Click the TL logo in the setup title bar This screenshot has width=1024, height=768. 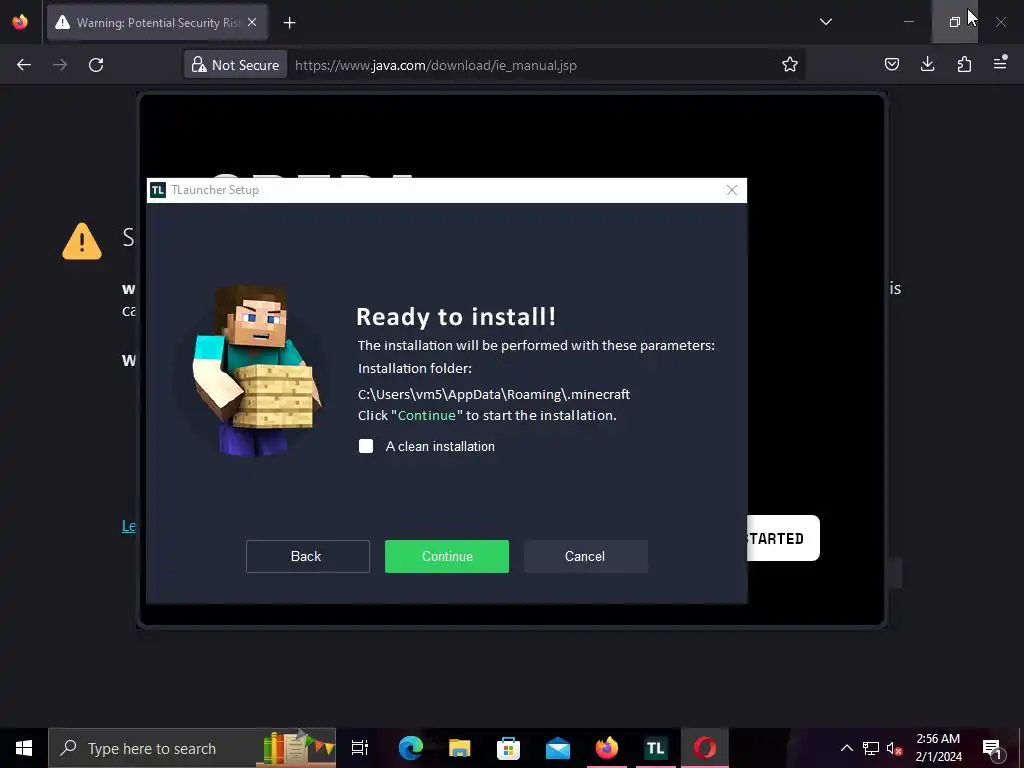(x=157, y=190)
